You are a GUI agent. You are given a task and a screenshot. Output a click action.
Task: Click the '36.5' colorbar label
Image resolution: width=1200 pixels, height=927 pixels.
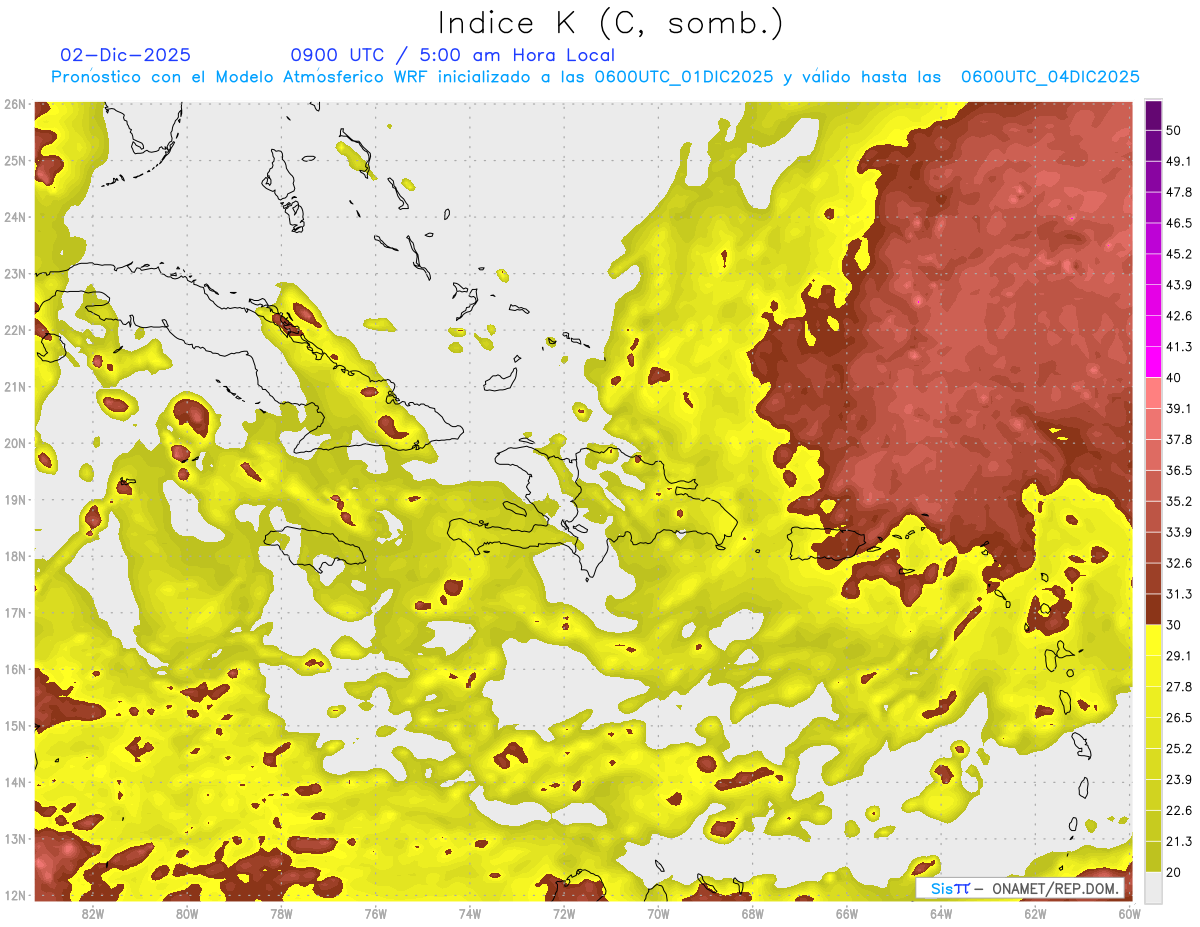click(x=1178, y=470)
